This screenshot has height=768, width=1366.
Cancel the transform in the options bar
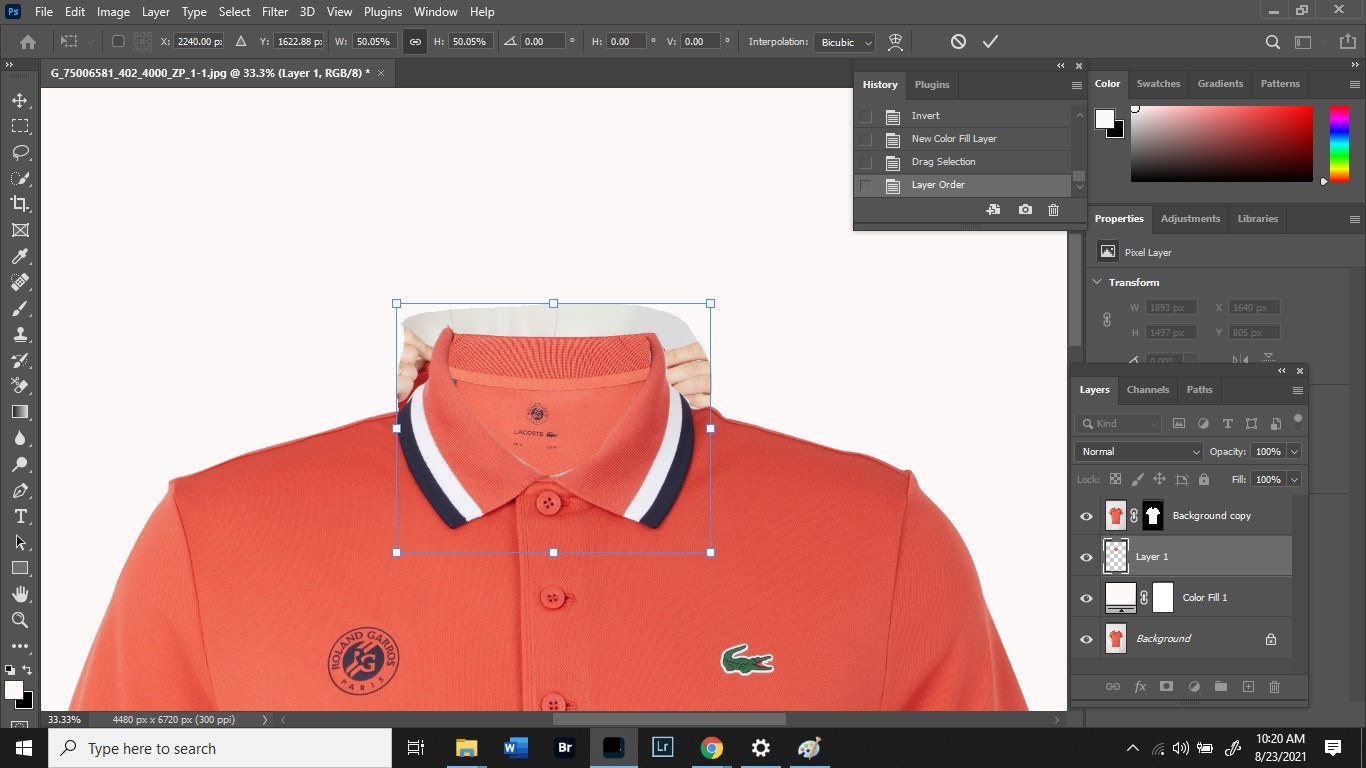[958, 42]
